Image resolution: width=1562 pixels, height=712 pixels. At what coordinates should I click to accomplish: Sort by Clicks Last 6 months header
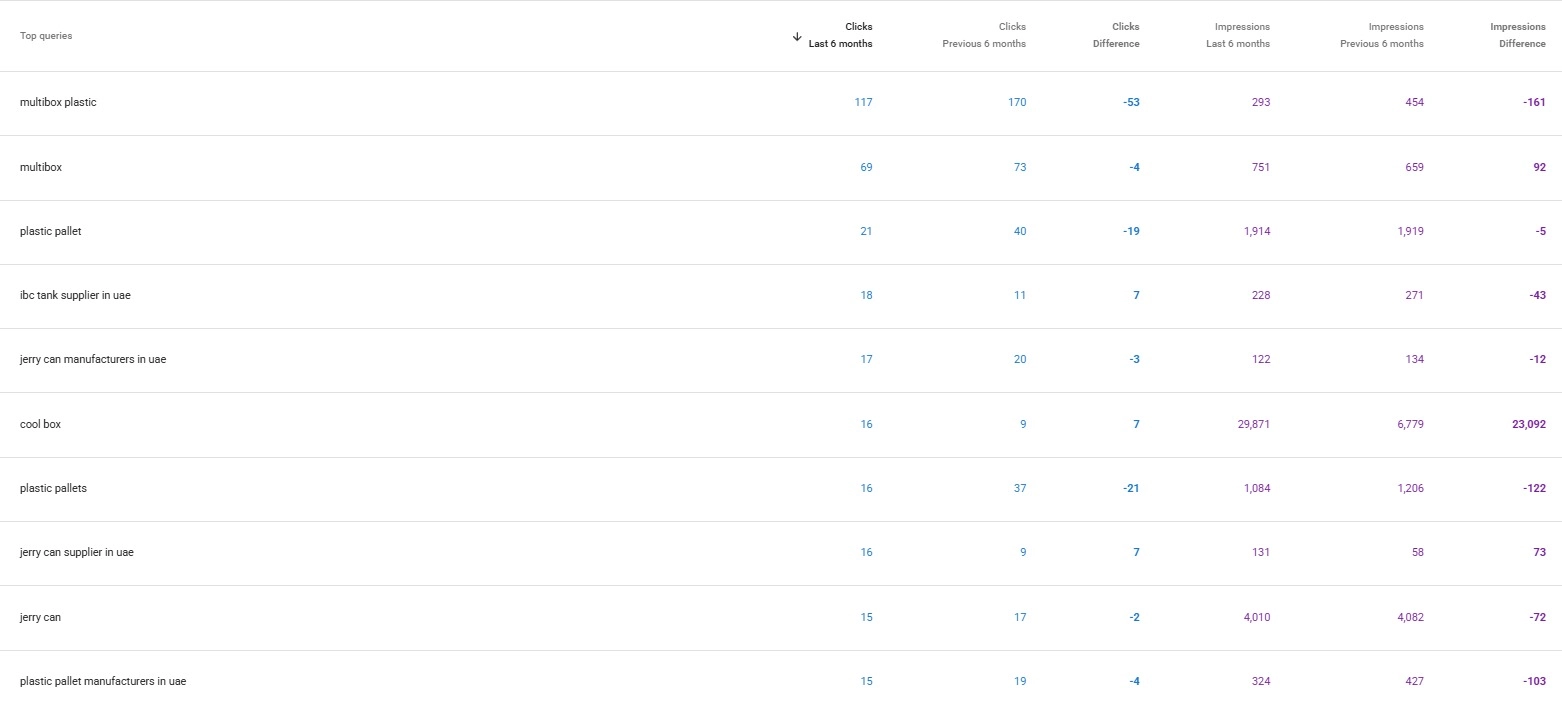840,35
